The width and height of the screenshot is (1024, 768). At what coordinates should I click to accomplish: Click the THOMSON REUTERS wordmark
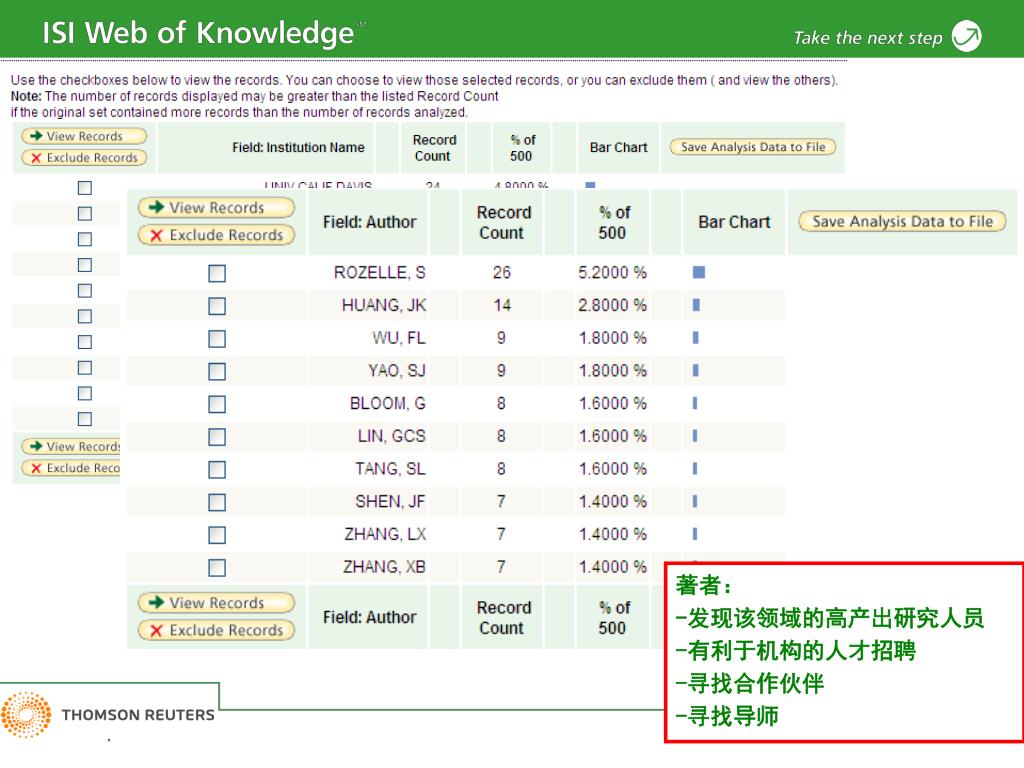pos(138,715)
